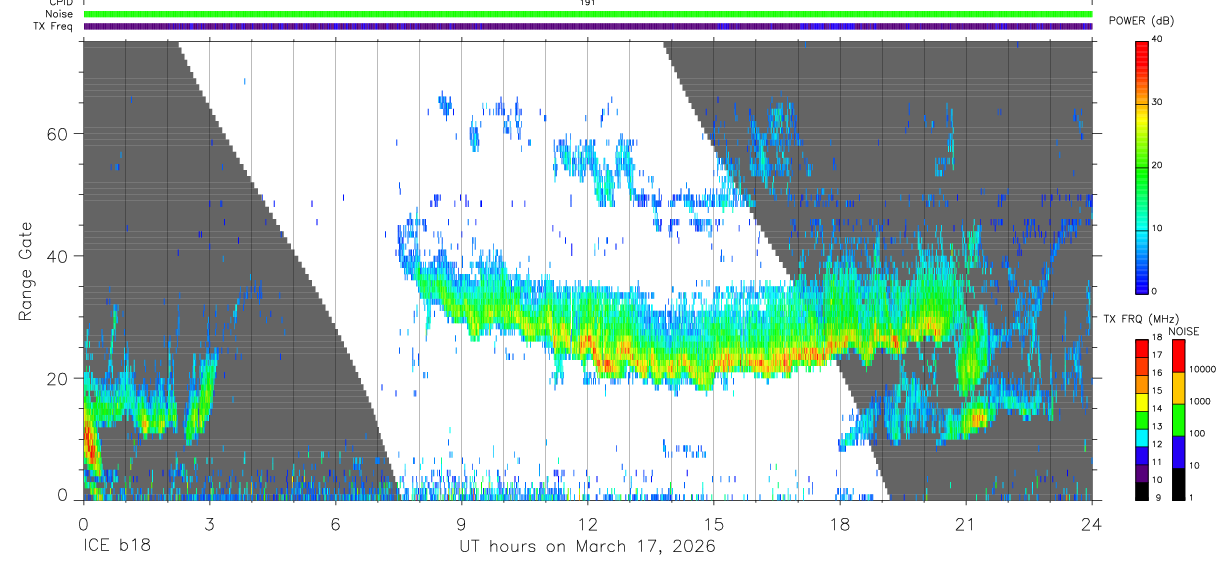Click the noise scale value '10000'
1228x567 pixels.
[1203, 368]
